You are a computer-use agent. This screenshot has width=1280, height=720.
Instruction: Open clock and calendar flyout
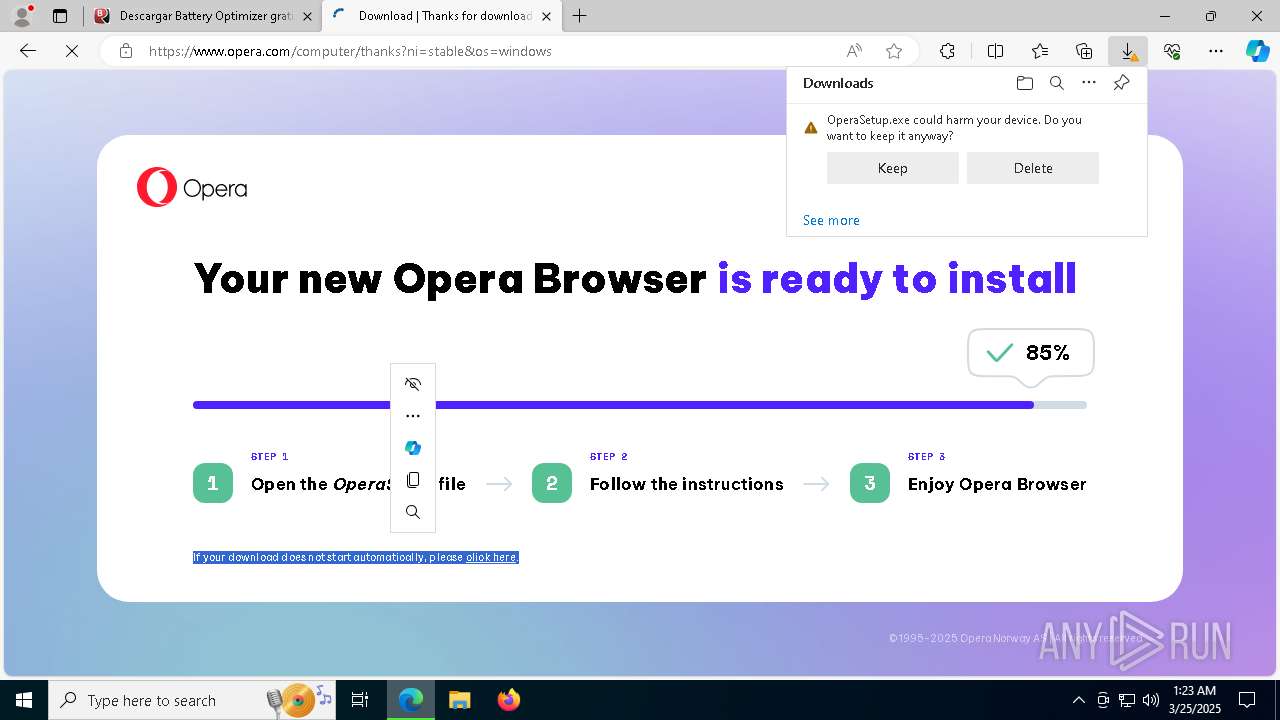coord(1195,700)
